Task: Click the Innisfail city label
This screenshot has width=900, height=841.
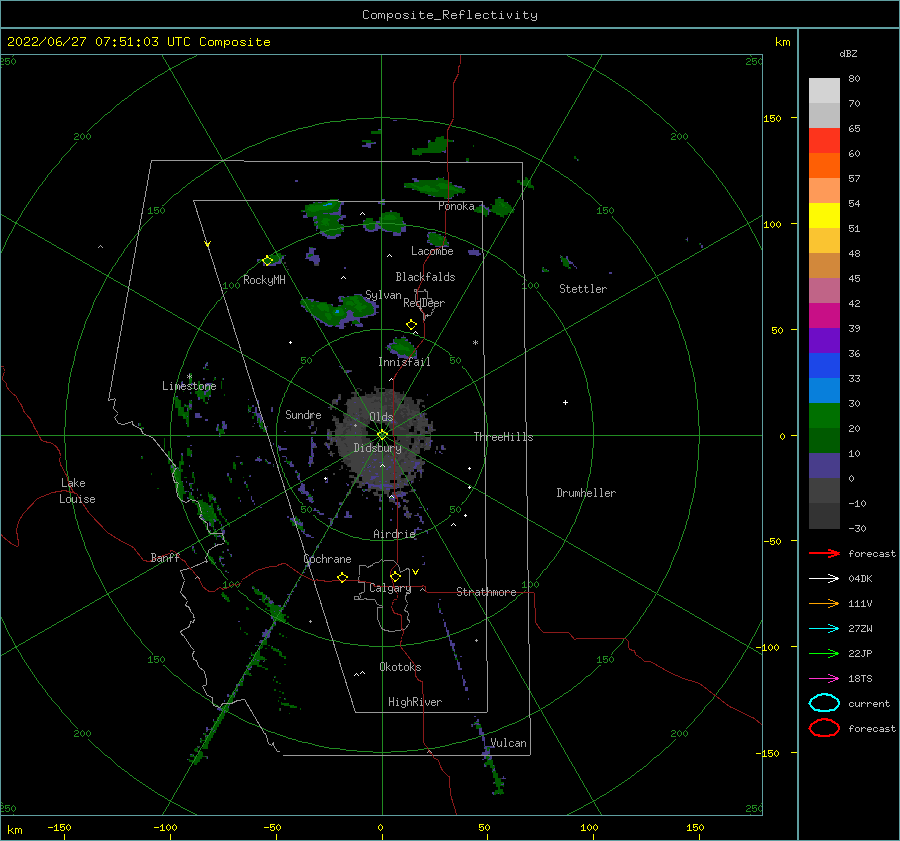Action: pos(404,362)
